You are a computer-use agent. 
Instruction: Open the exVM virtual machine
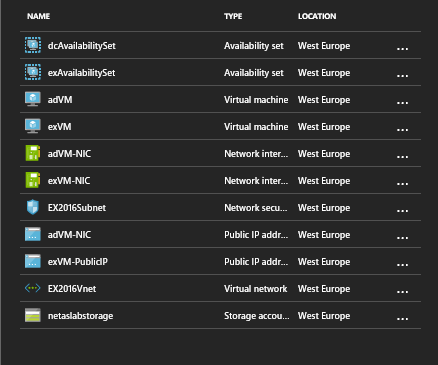click(x=59, y=127)
